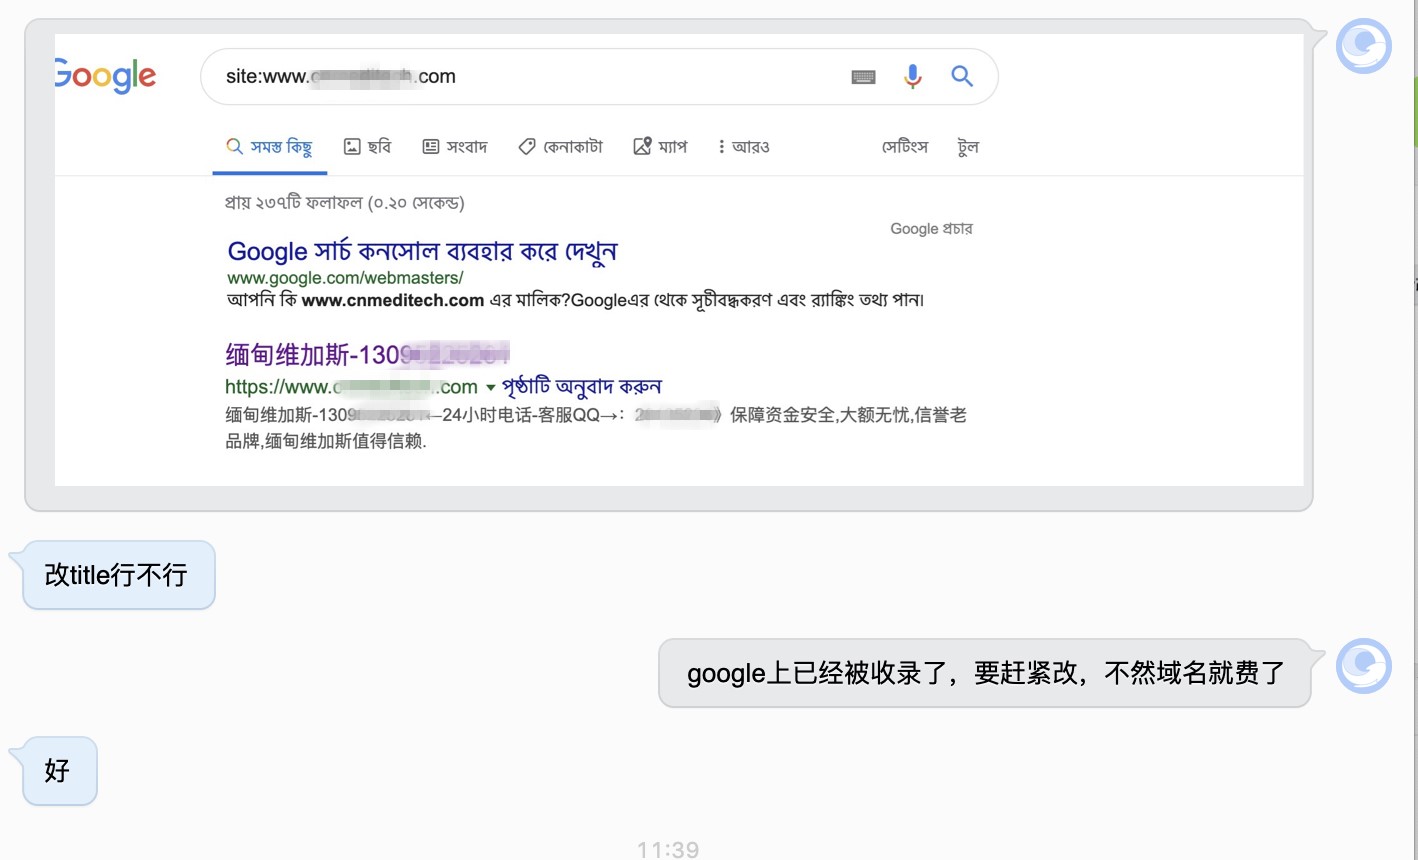Click the voice search microphone icon

912,76
